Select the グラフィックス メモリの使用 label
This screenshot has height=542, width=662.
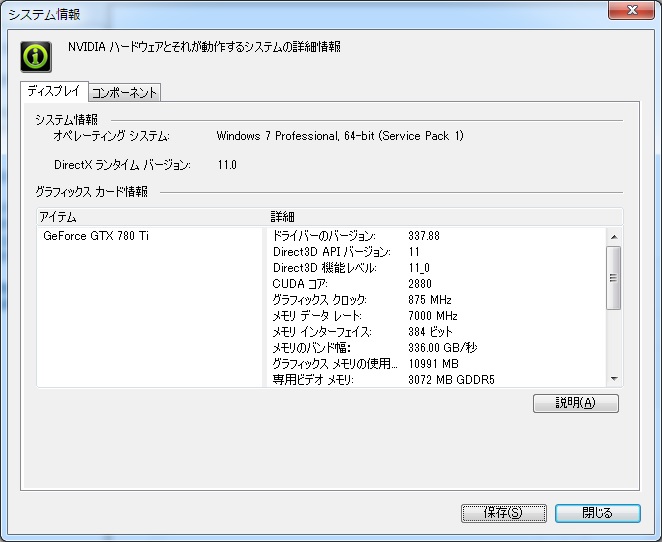coord(335,363)
